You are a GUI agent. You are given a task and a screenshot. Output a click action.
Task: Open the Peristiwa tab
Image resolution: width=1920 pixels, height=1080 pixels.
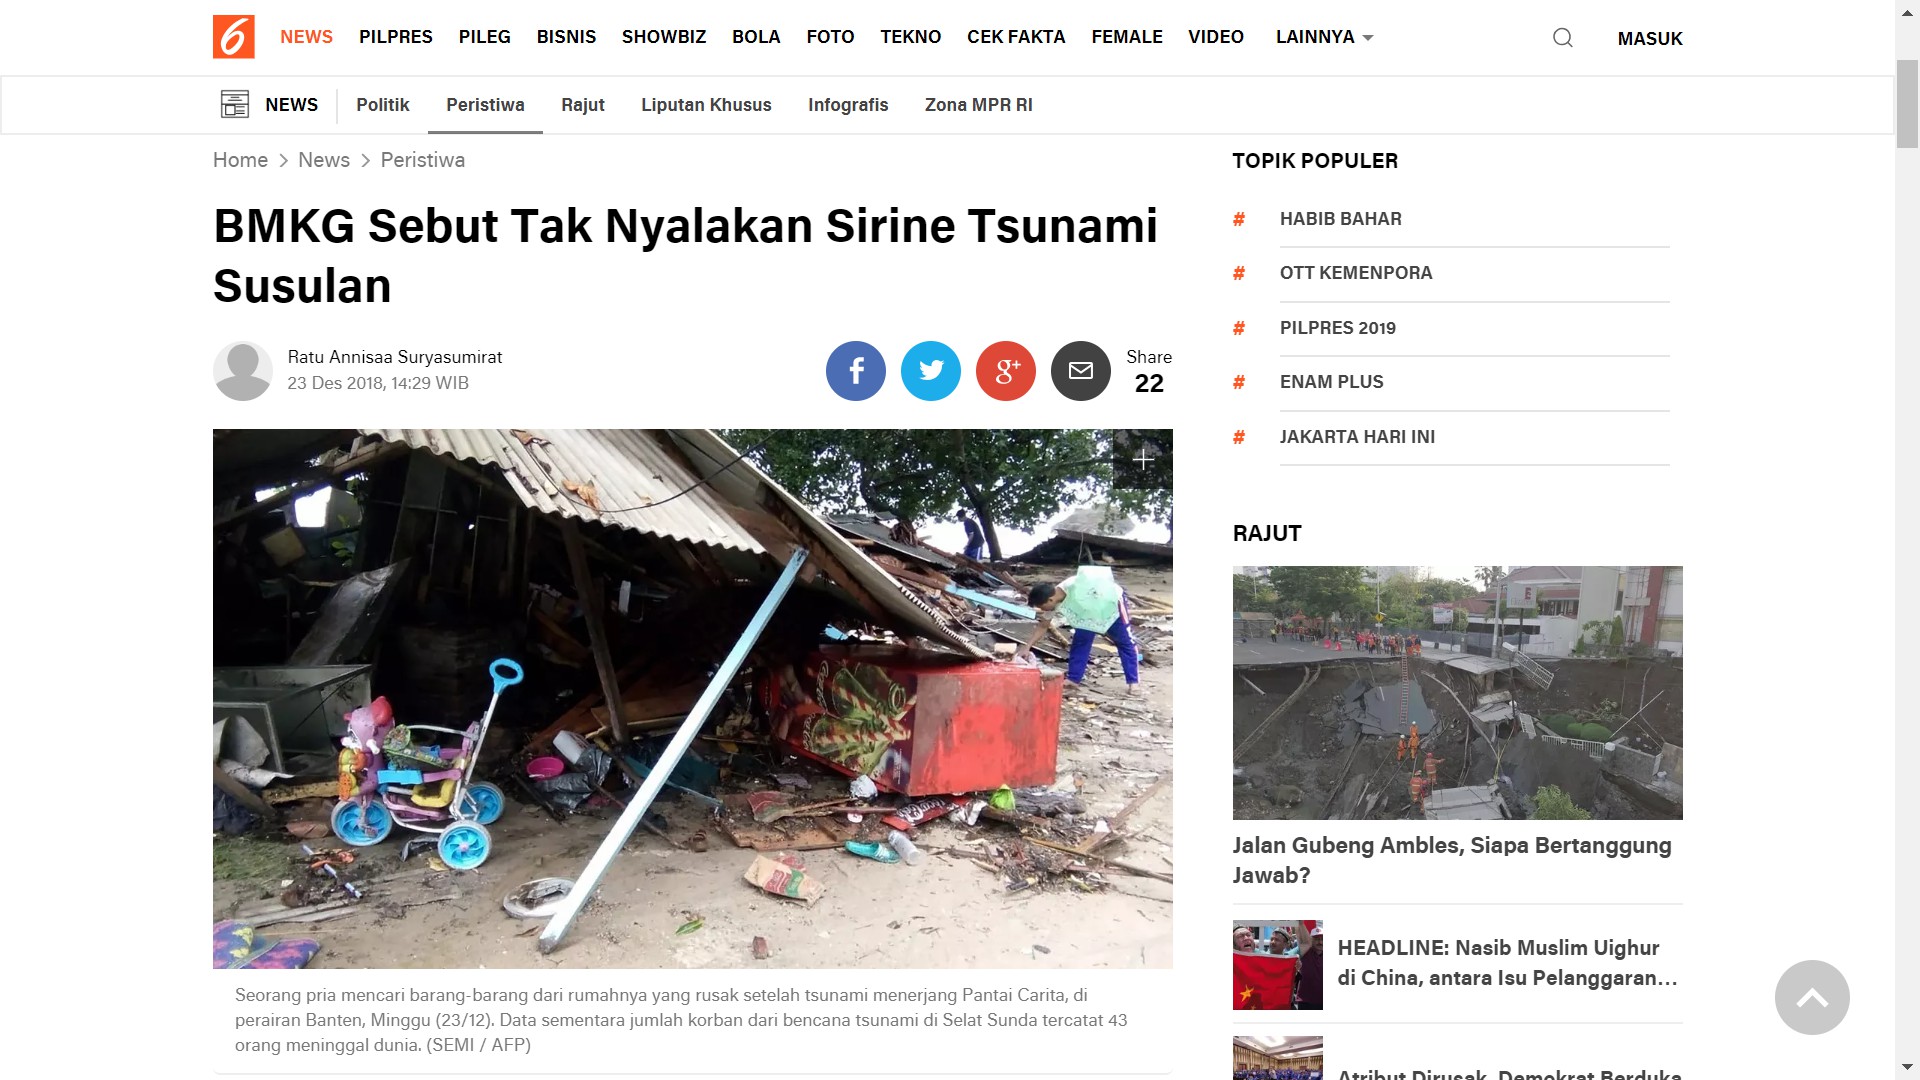click(x=485, y=105)
